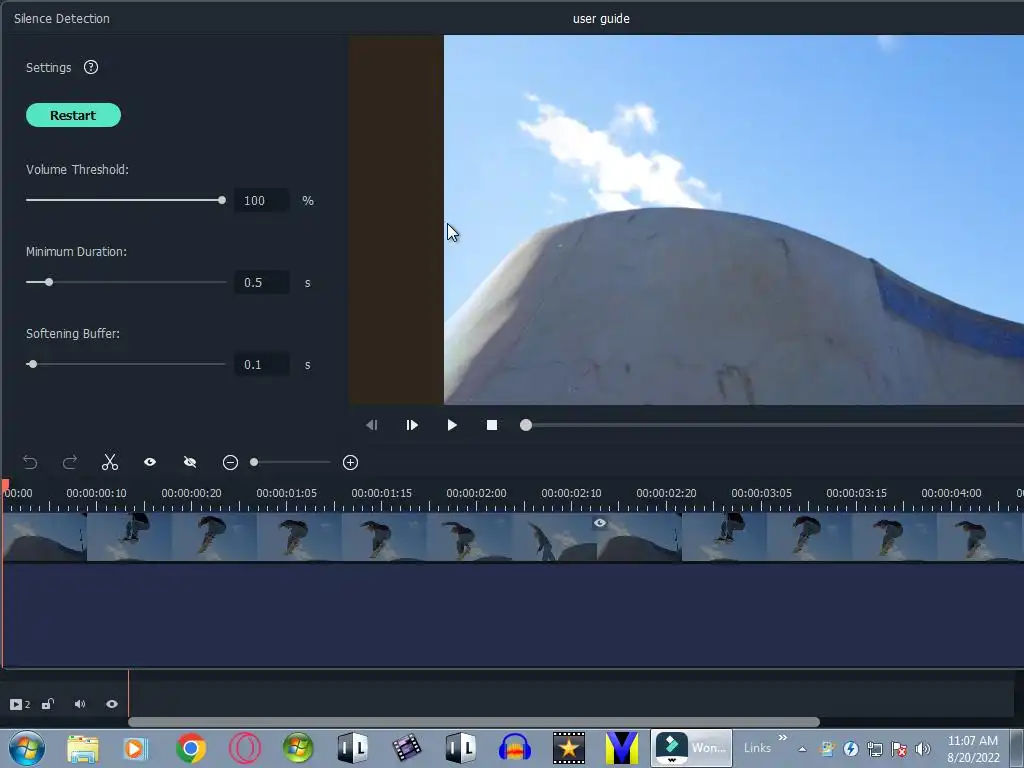1024x768 pixels.
Task: Click the red playhead at timeline start
Action: tap(5, 485)
